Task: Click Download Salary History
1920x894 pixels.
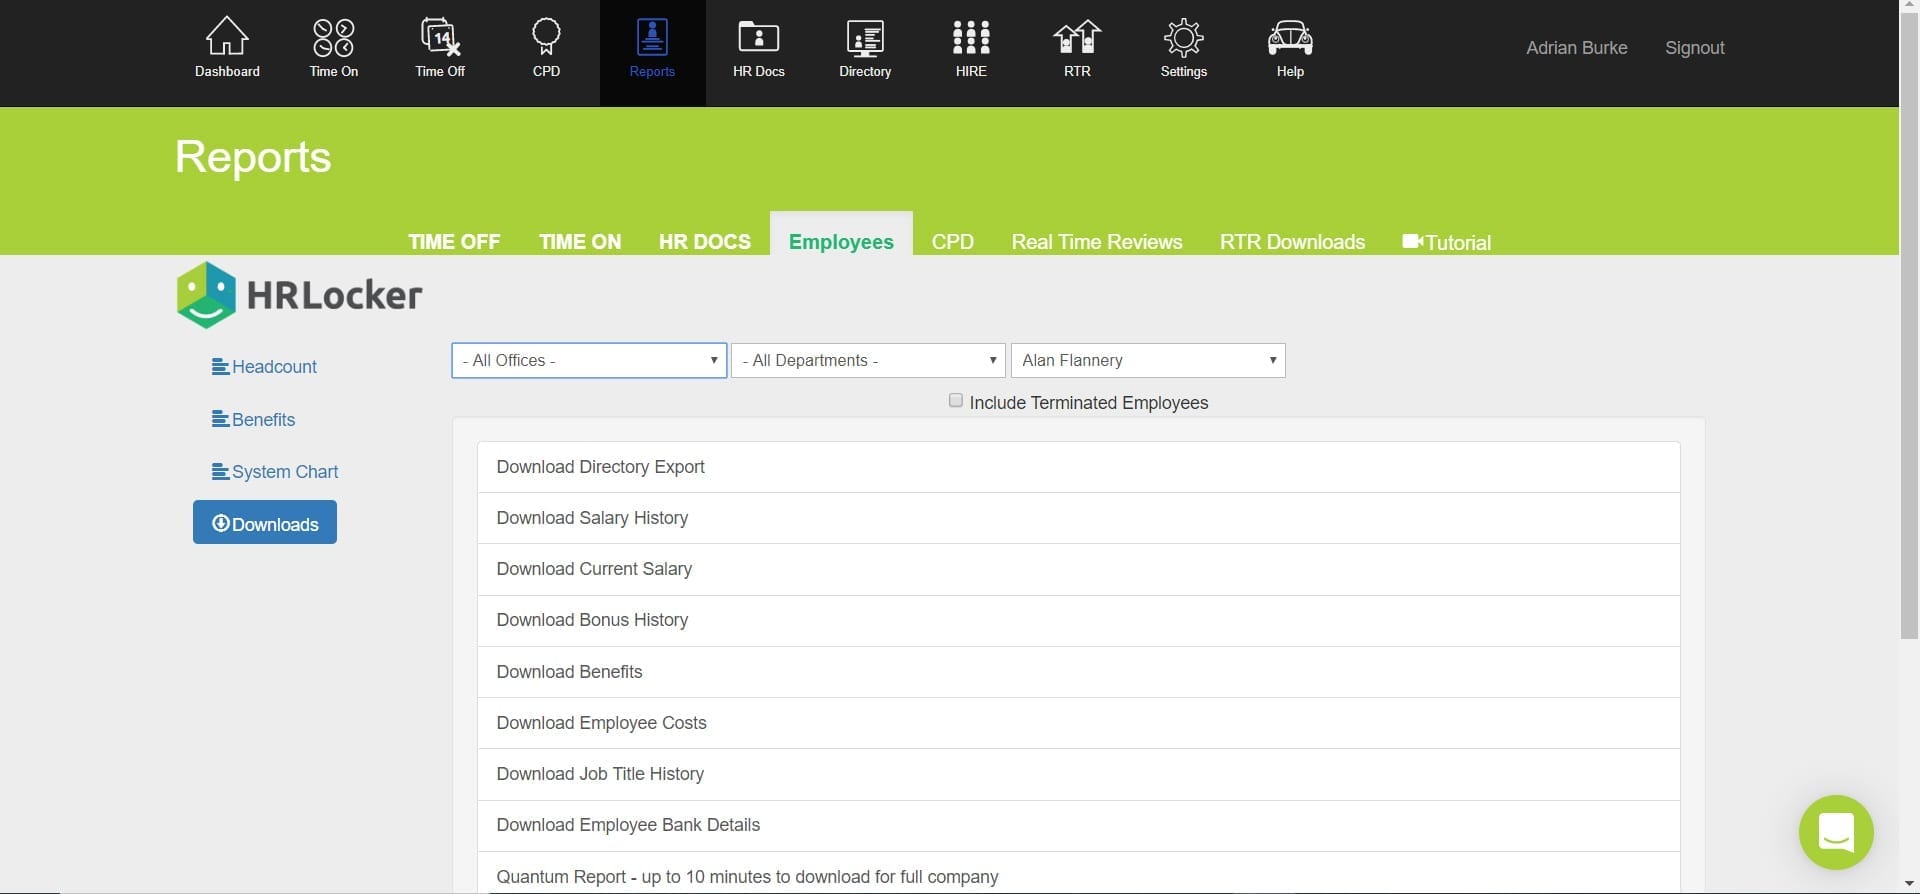Action: 1078,518
